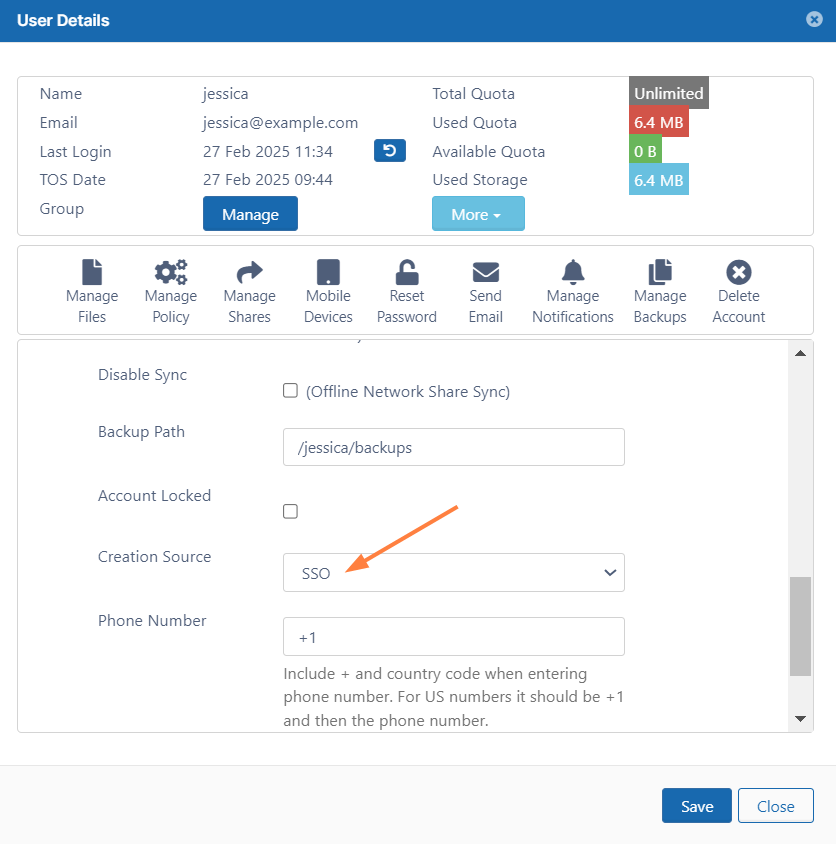836x844 pixels.
Task: Click into the Phone Number field
Action: coord(454,636)
